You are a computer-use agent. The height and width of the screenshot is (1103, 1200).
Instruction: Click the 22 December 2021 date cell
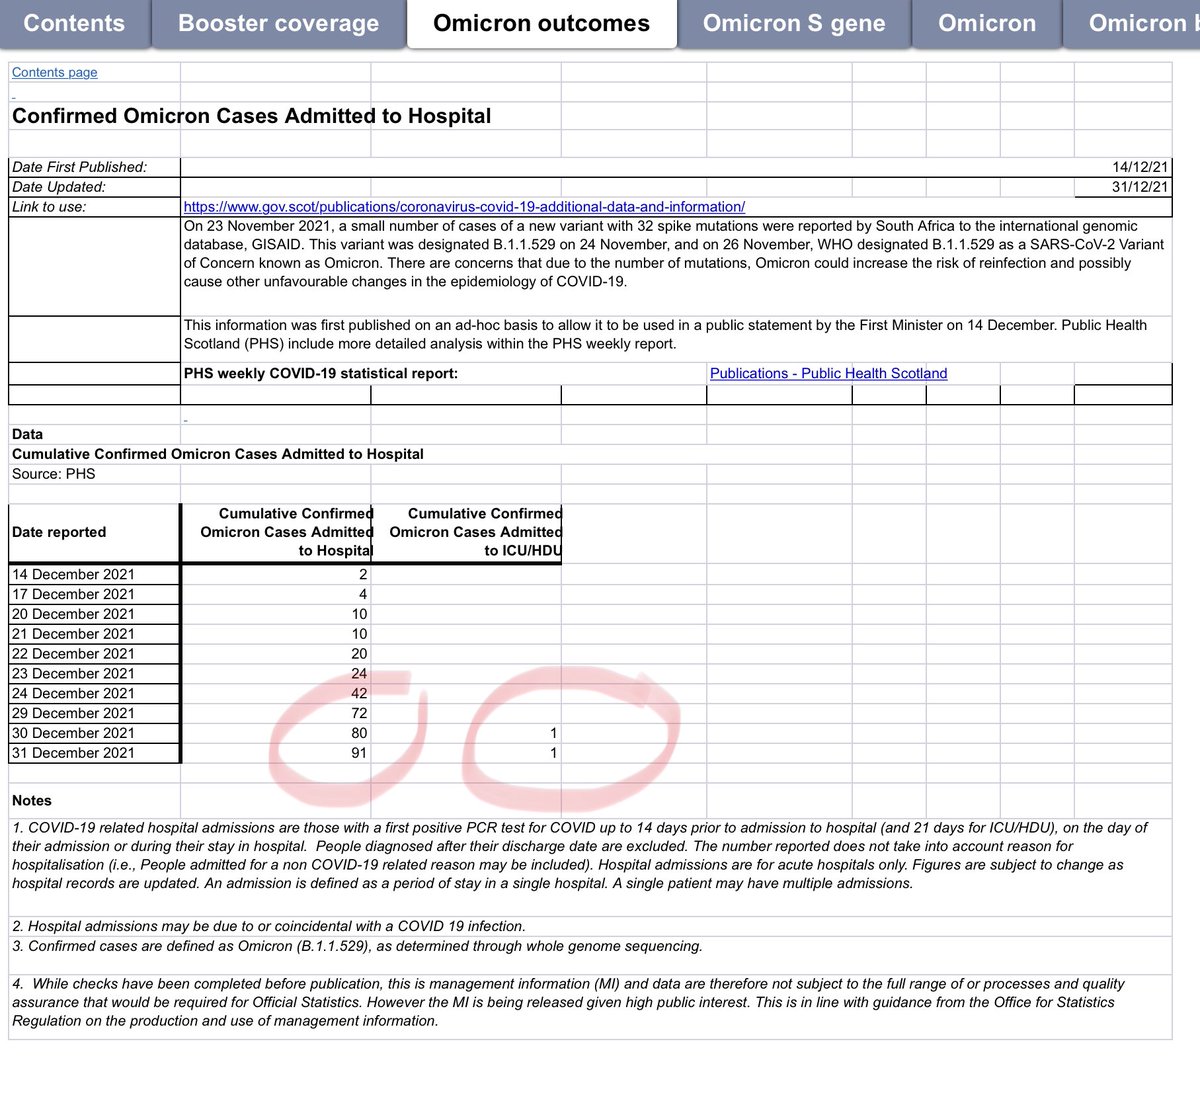pos(95,654)
